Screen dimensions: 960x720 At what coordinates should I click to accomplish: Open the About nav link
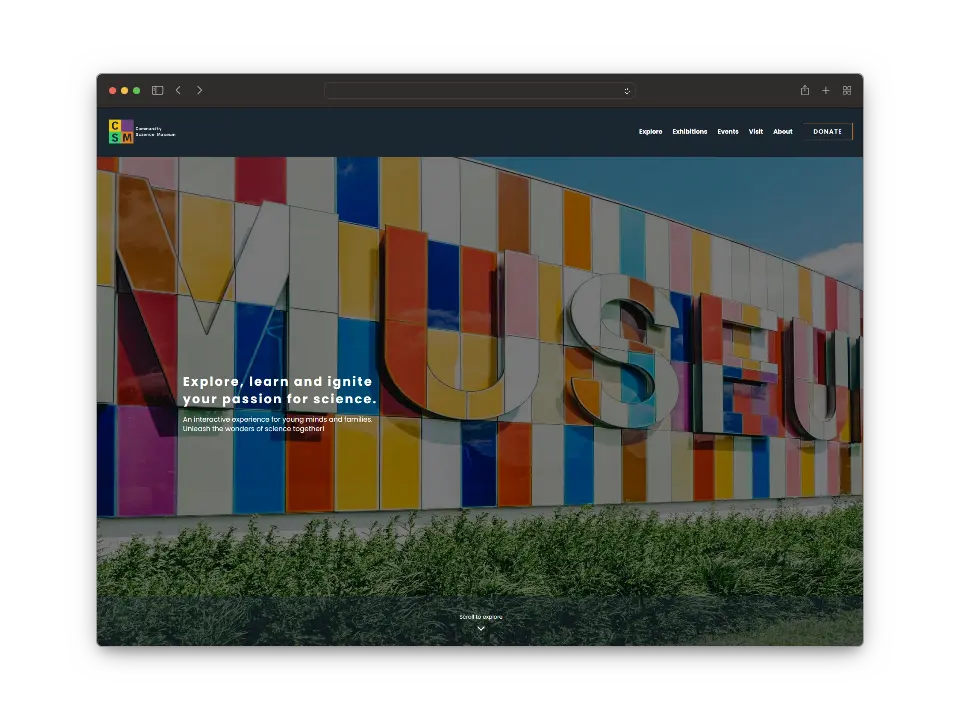coord(782,132)
